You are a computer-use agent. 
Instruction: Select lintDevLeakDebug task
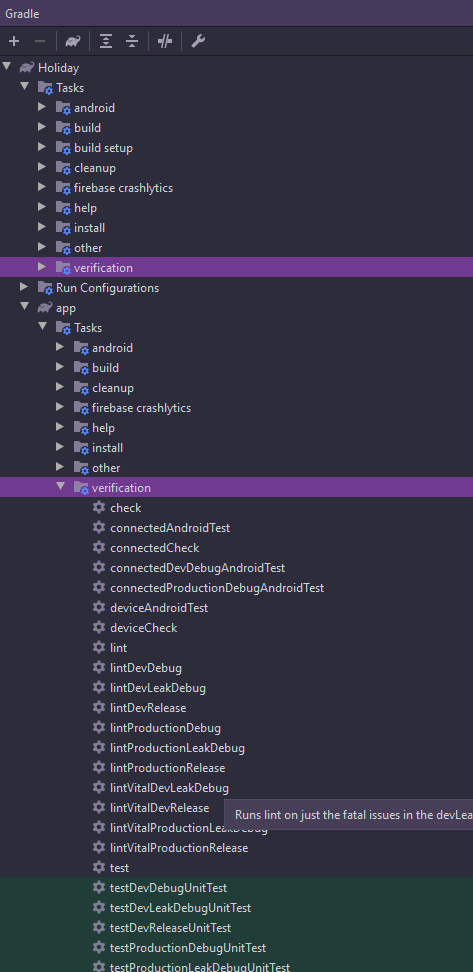[x=158, y=688]
